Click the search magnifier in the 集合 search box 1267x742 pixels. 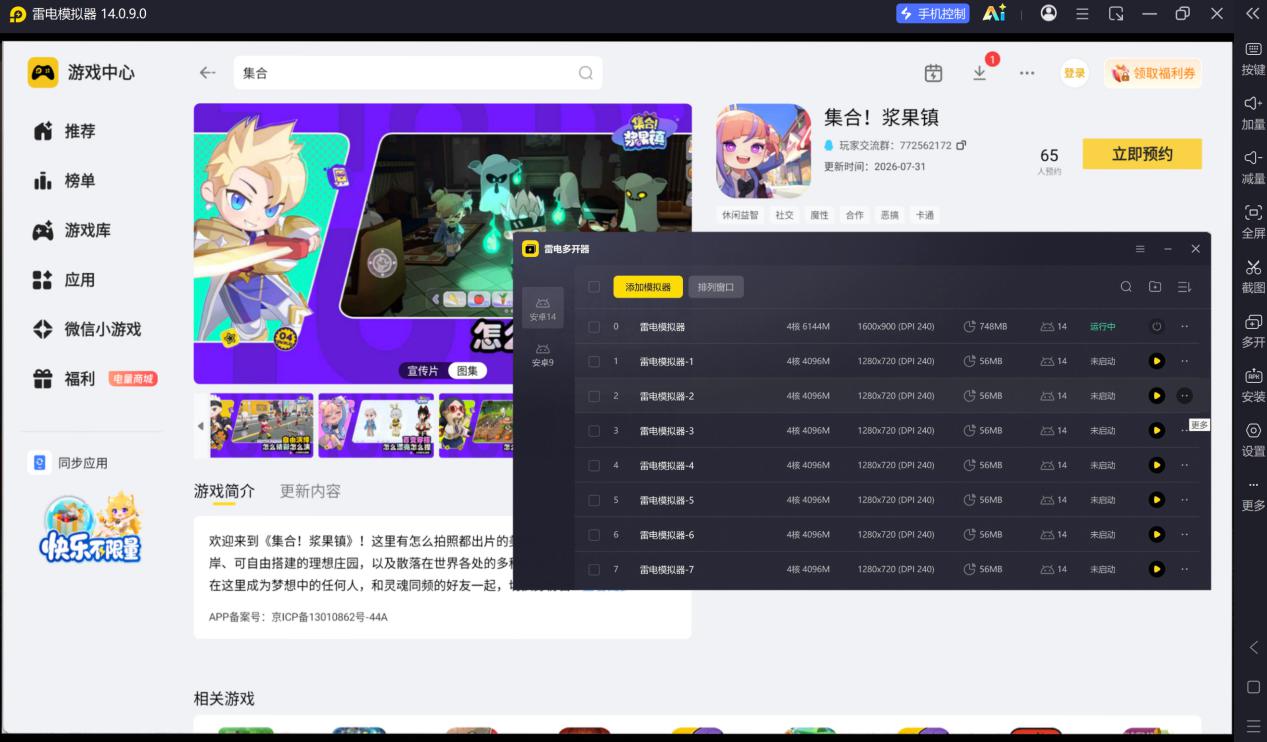[586, 73]
